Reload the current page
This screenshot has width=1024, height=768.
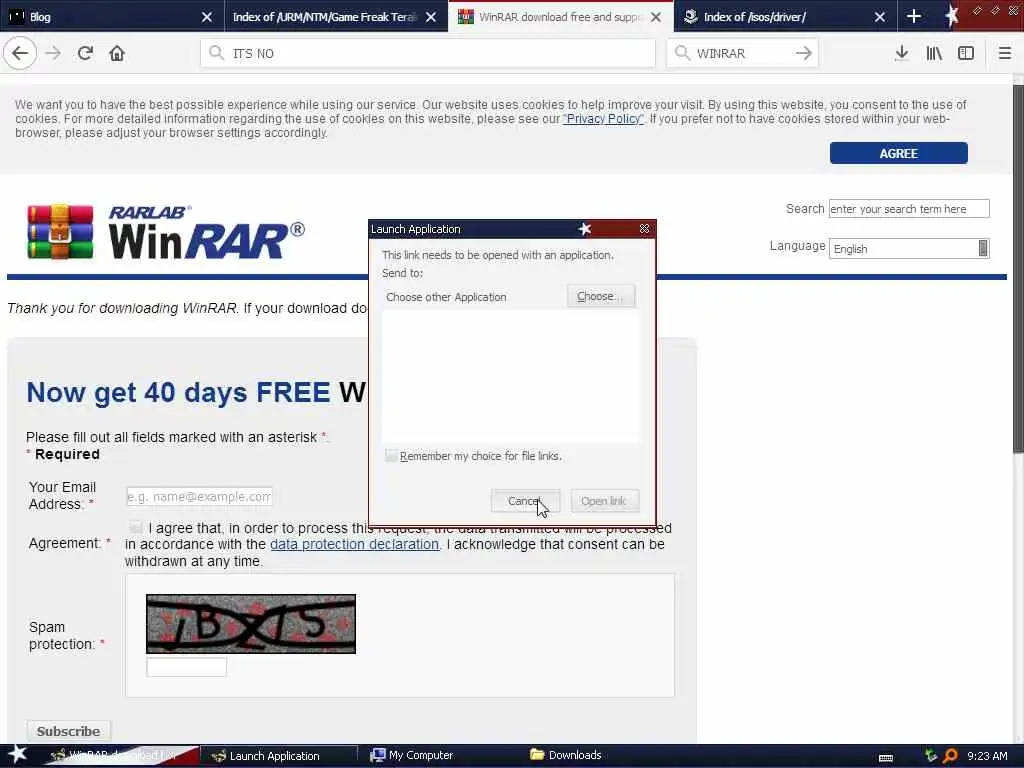tap(85, 54)
